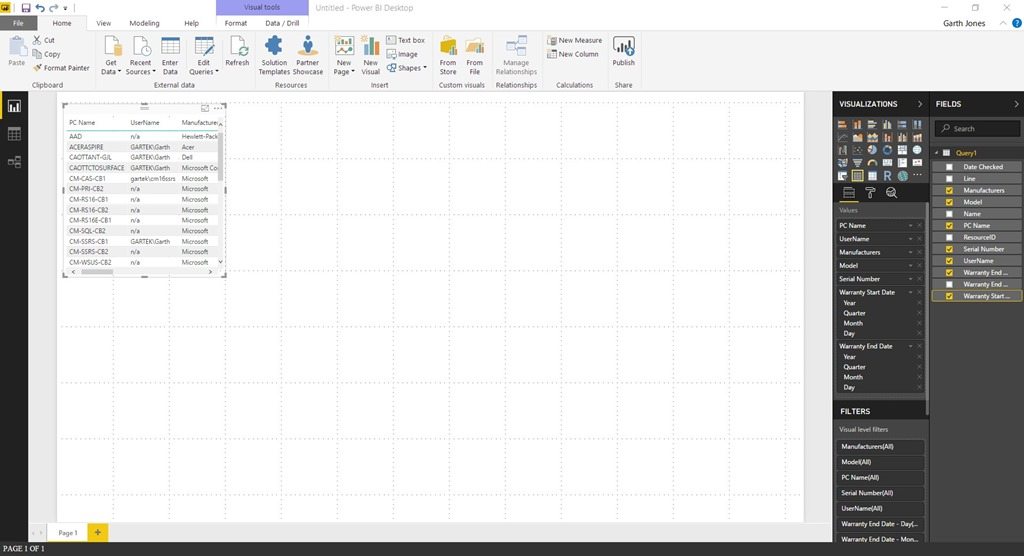Collapse the Fields pane chevron
The width and height of the screenshot is (1024, 556).
(1016, 104)
